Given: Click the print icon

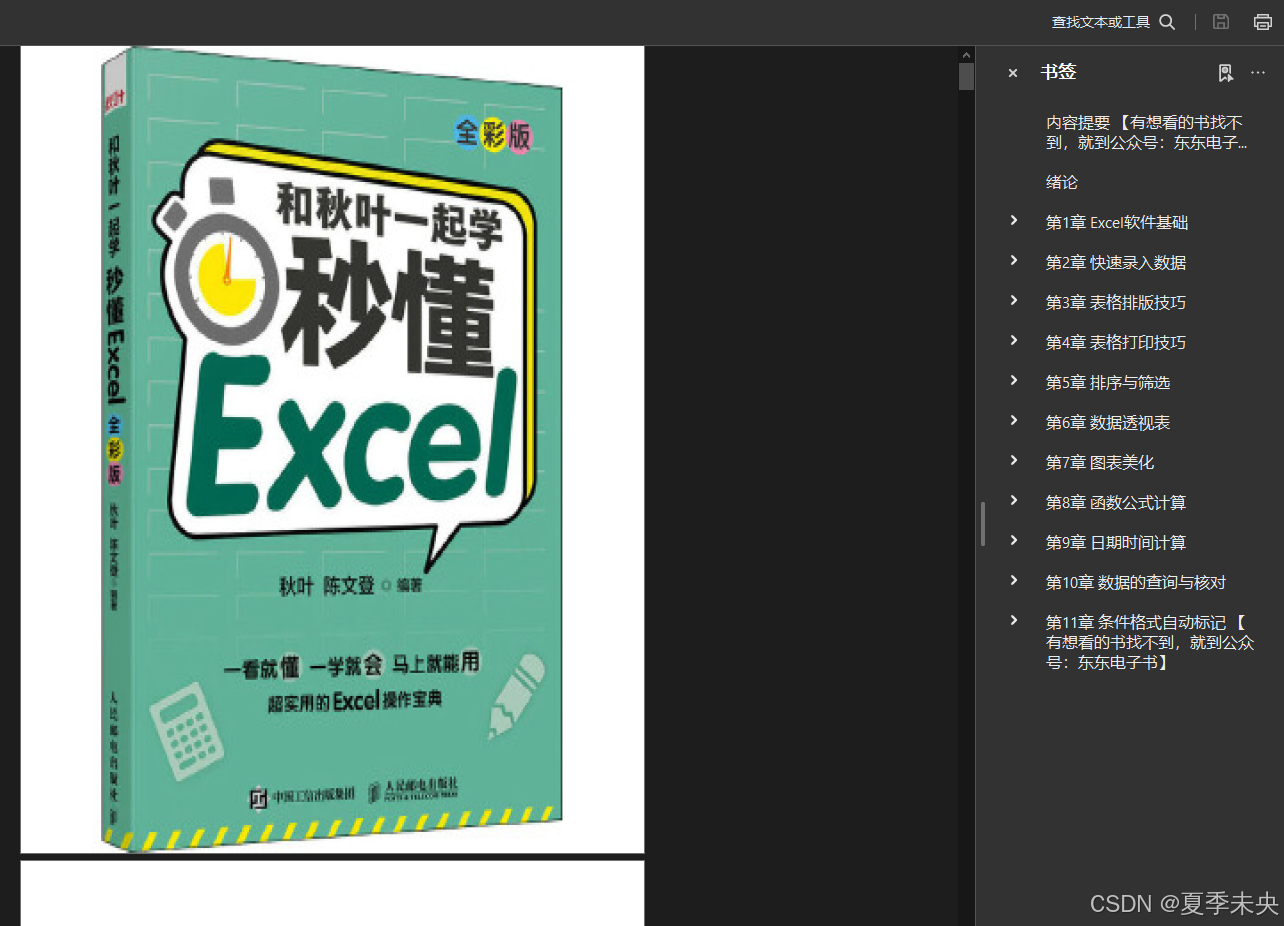Looking at the screenshot, I should 1263,22.
